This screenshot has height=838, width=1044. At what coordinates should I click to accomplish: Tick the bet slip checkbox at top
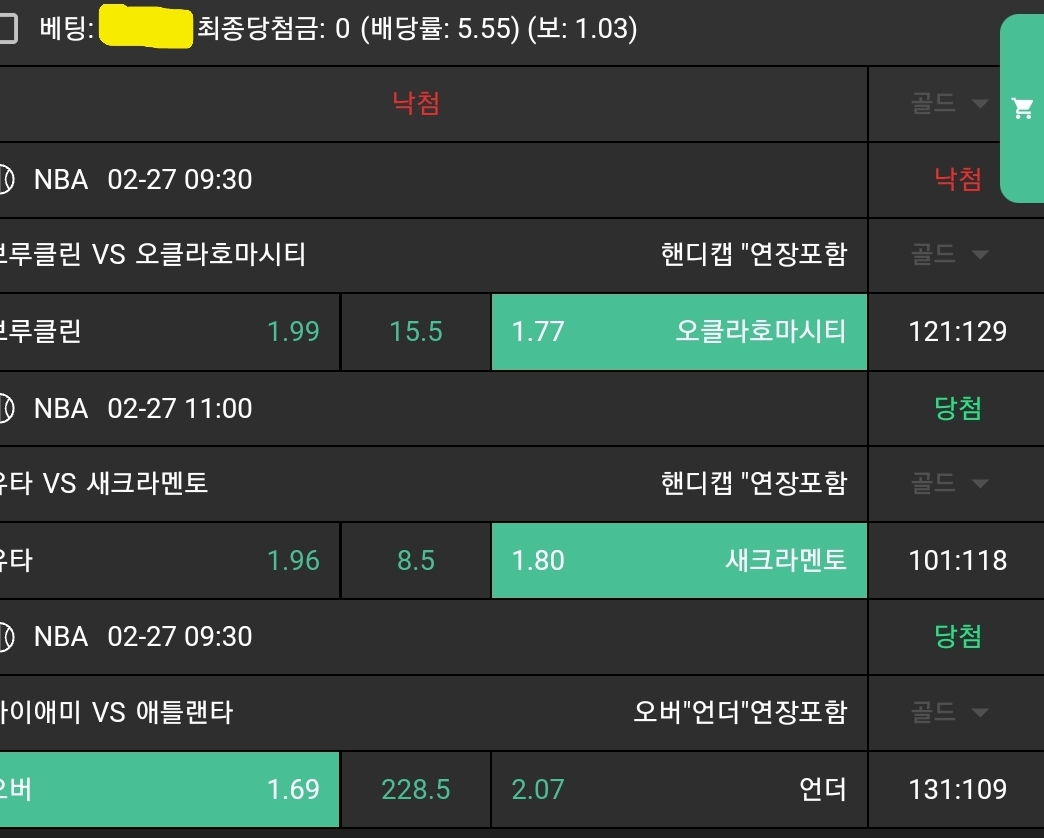pyautogui.click(x=7, y=29)
